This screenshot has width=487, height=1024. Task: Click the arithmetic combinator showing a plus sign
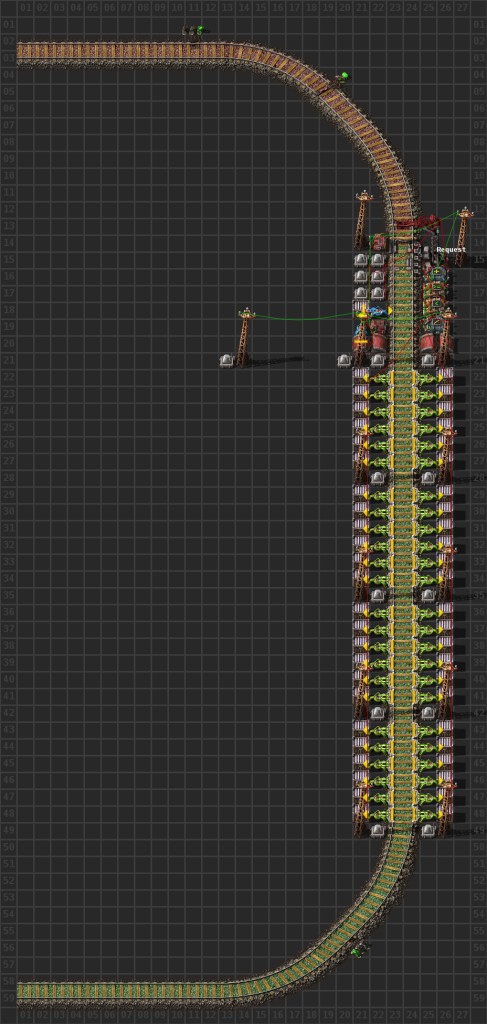click(436, 273)
